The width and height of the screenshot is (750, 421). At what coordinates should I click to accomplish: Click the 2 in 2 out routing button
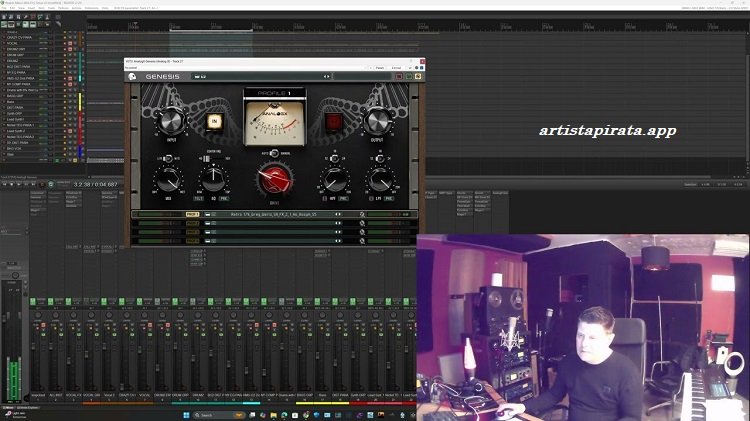[397, 67]
